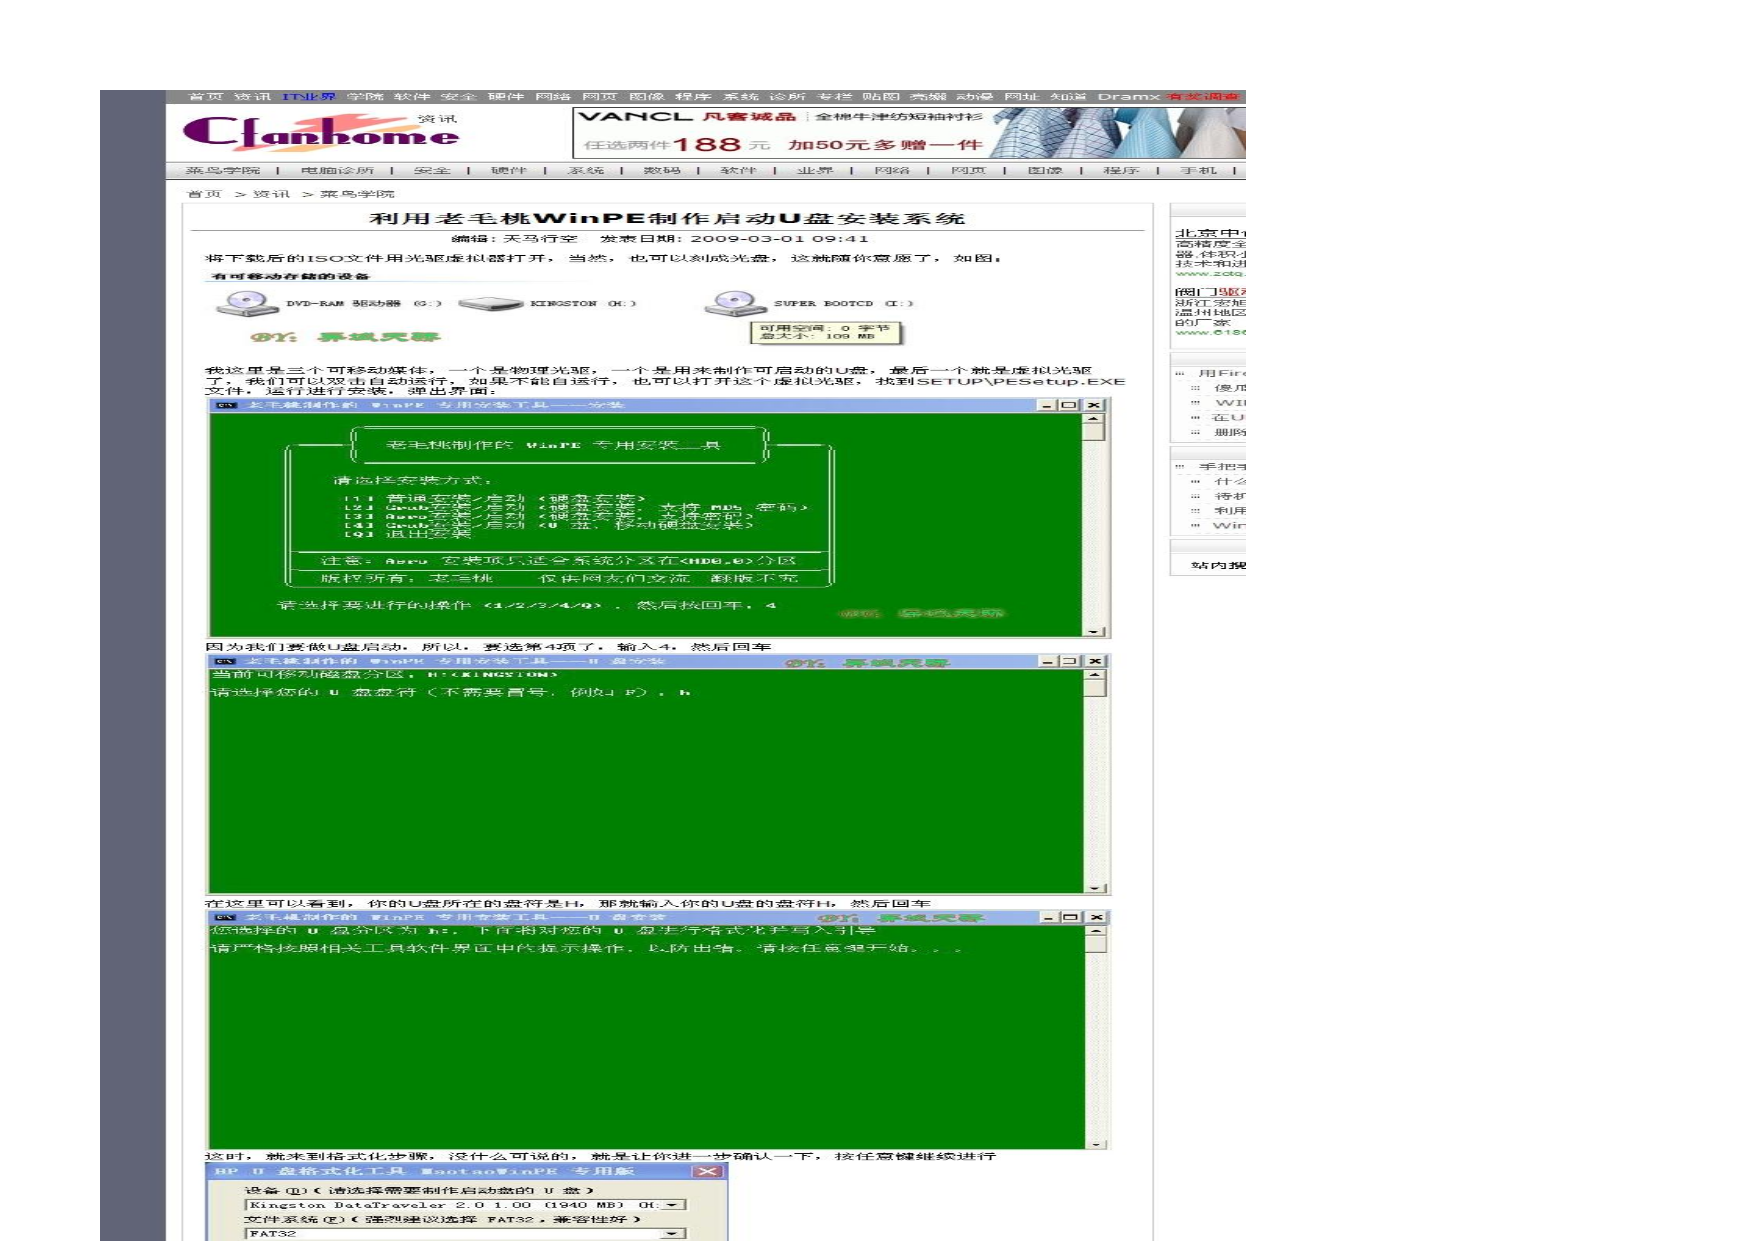Screen dimensions: 1754x1241
Task: Click the heading 有可移动存储的设备
Action: click(290, 276)
